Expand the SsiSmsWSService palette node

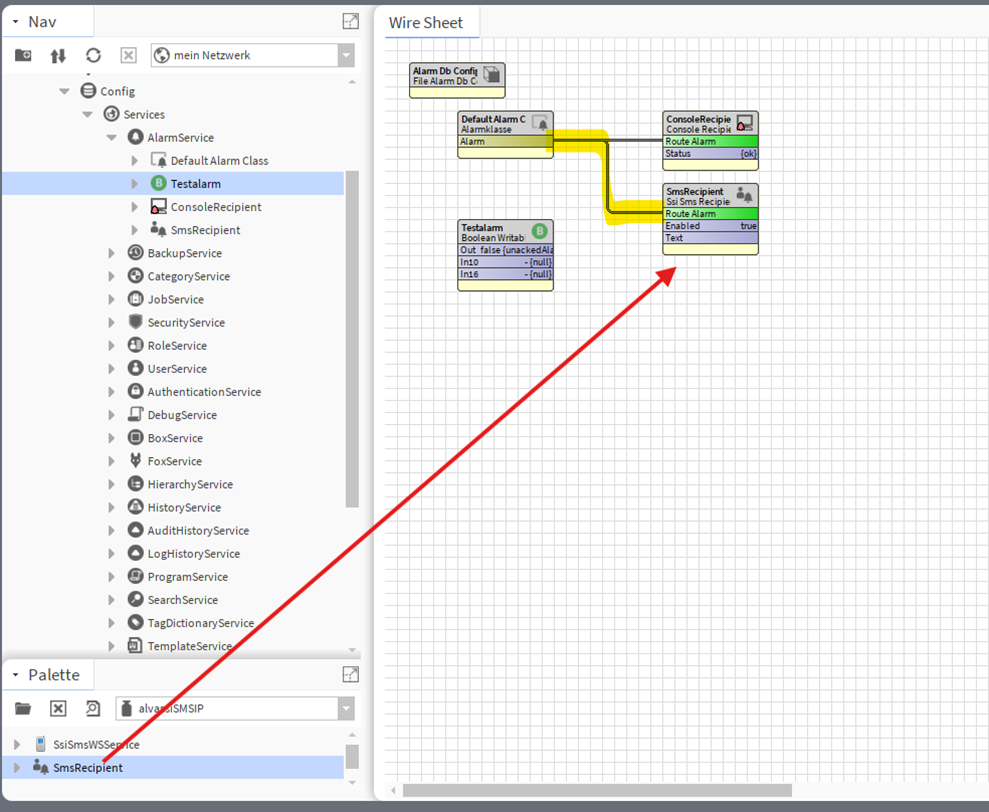pyautogui.click(x=17, y=744)
